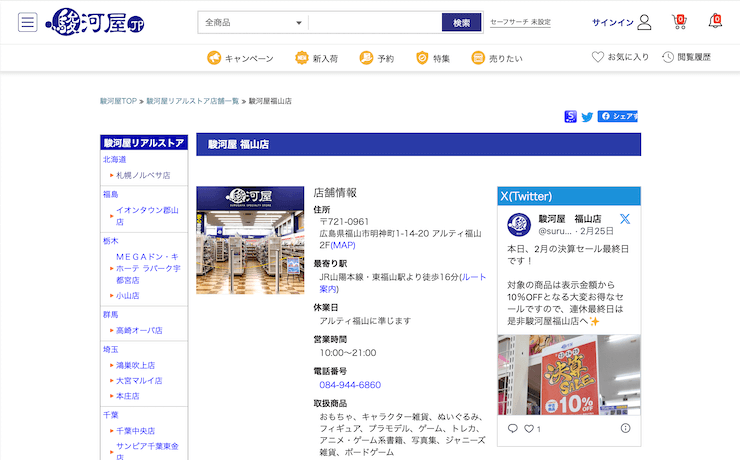Select 大宮マルイ店 in sidebar

(x=139, y=380)
